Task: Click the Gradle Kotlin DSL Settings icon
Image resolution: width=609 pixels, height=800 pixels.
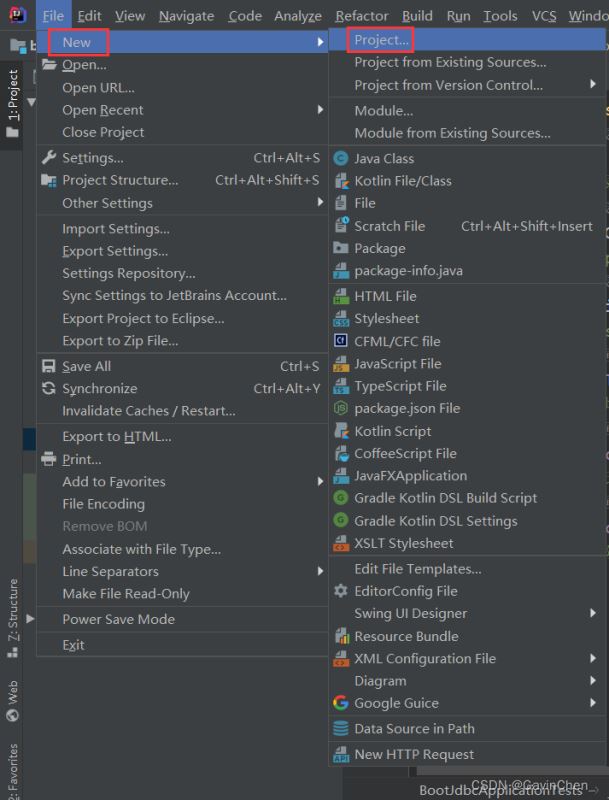Action: pyautogui.click(x=341, y=521)
